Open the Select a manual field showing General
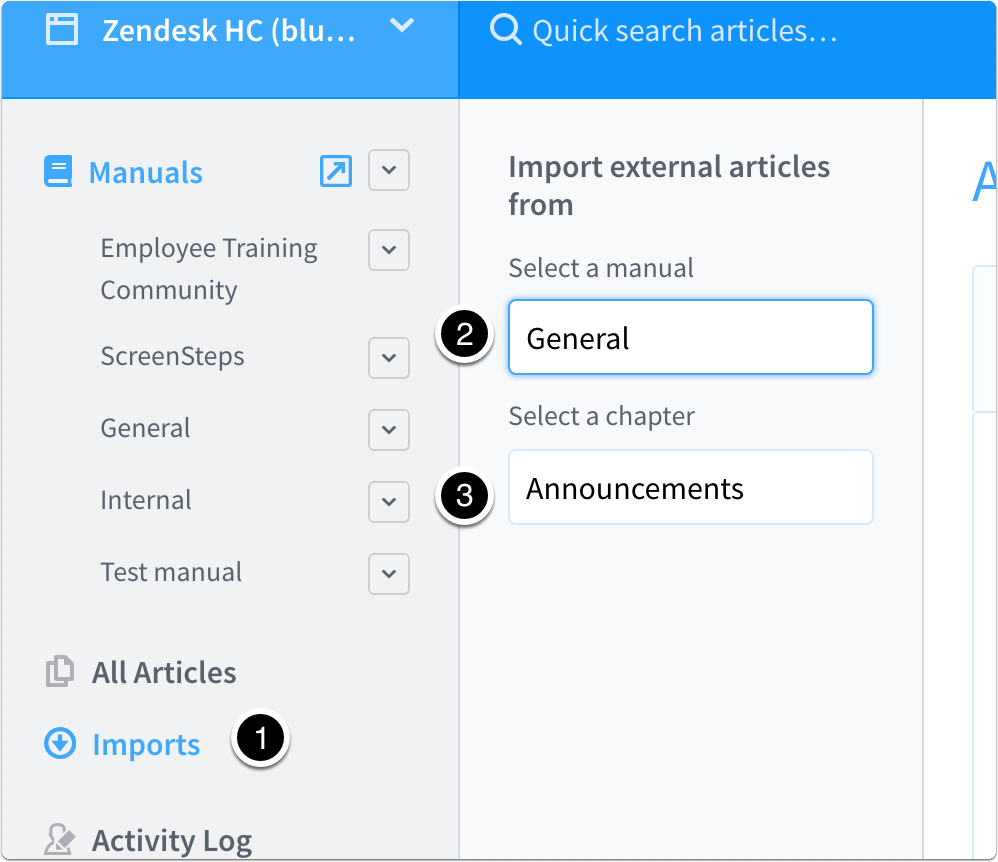The image size is (998, 862). 691,337
